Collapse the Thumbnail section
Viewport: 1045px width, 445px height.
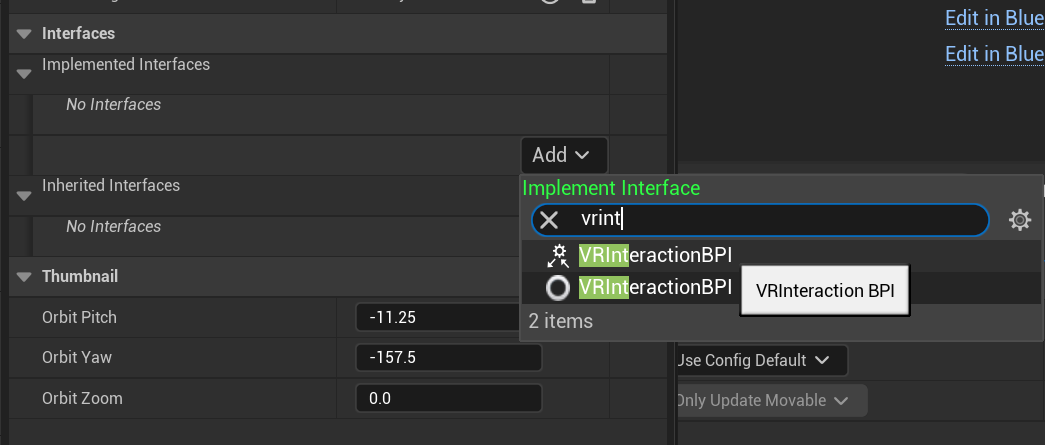[24, 276]
